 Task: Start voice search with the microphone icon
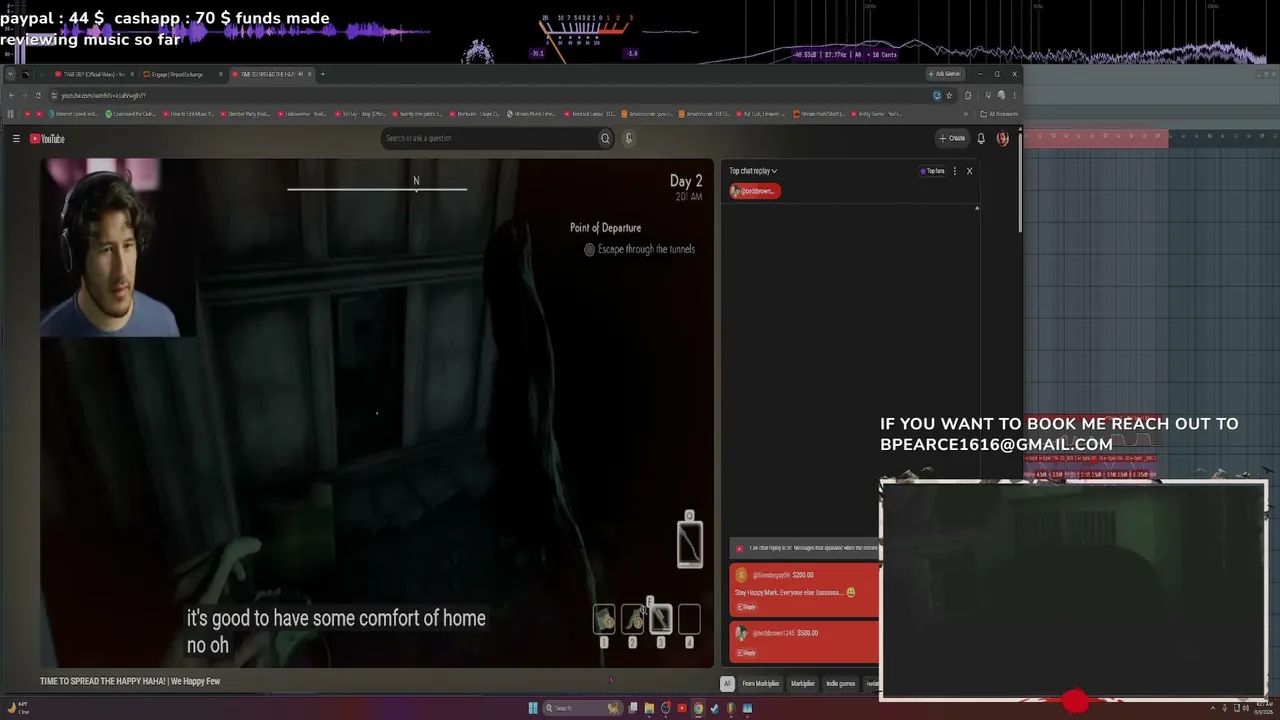click(x=628, y=139)
